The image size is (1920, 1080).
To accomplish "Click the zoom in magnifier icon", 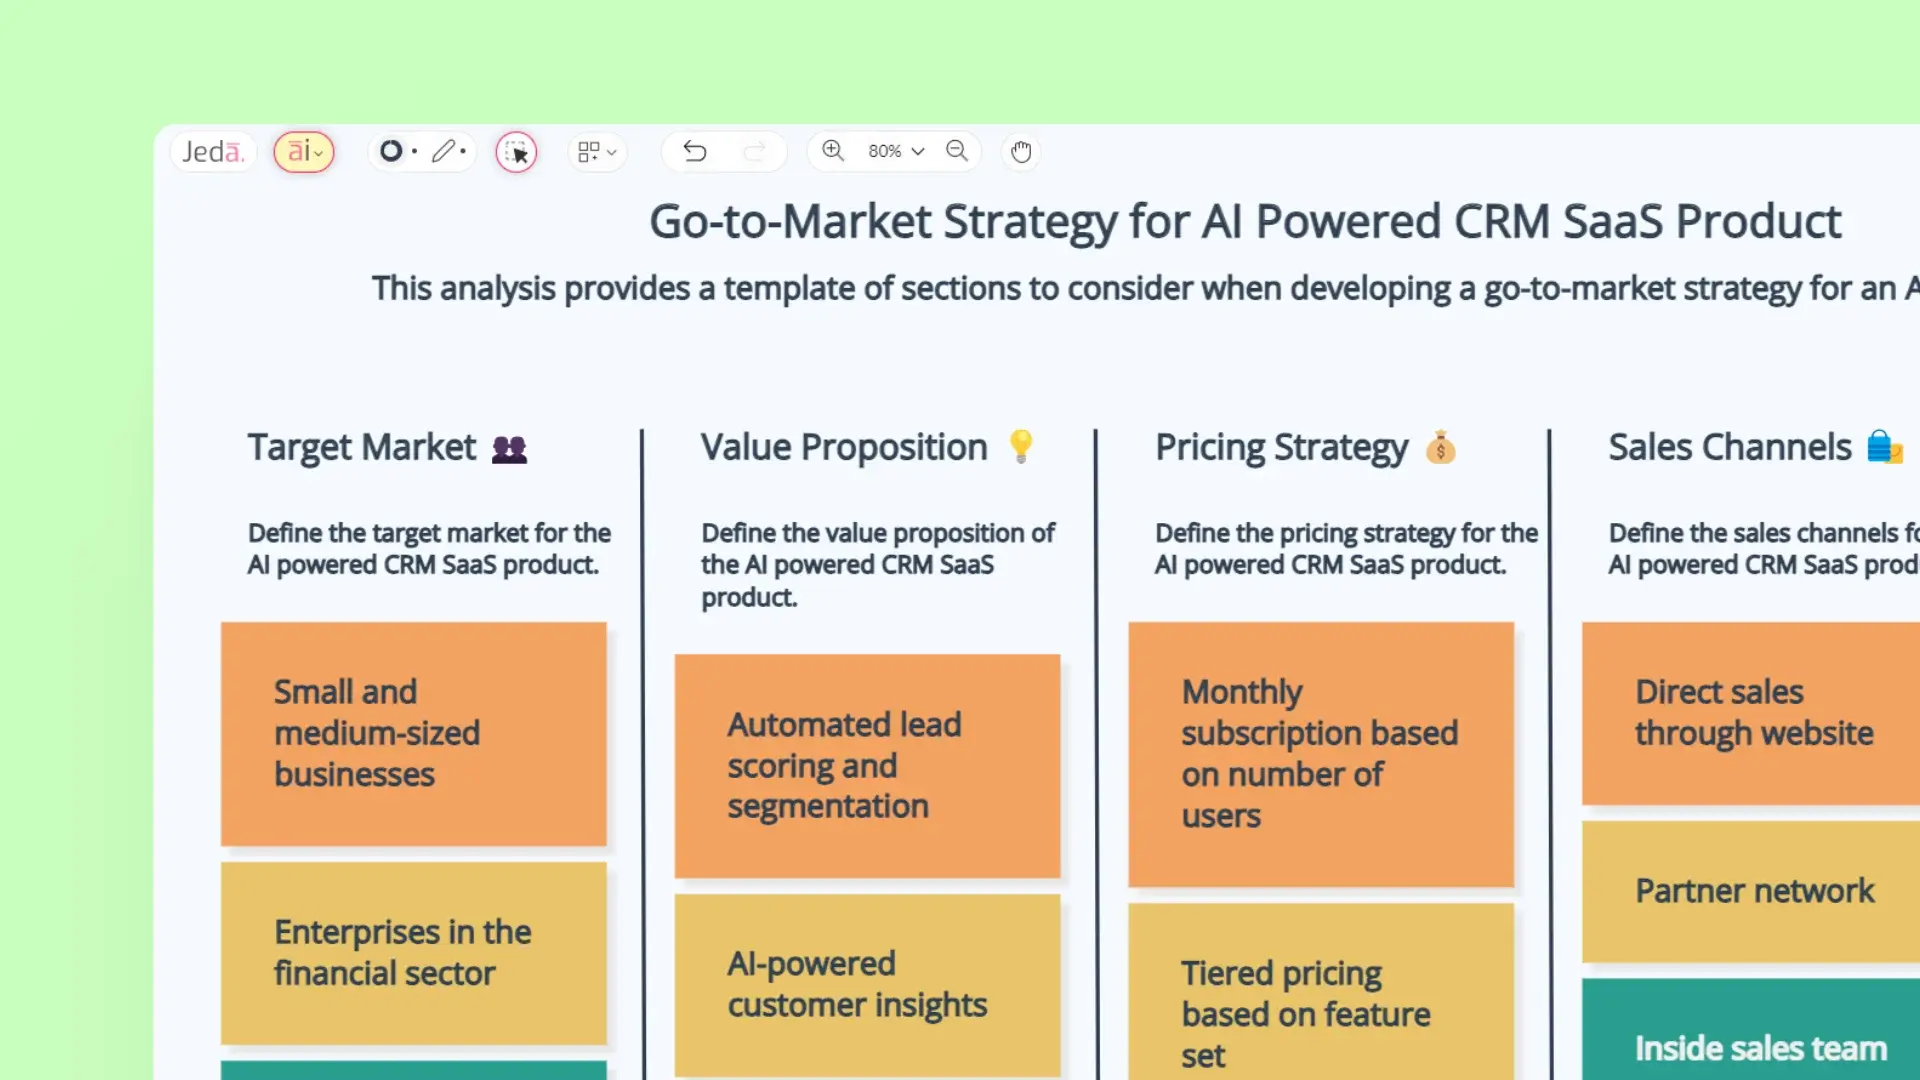I will click(x=833, y=151).
